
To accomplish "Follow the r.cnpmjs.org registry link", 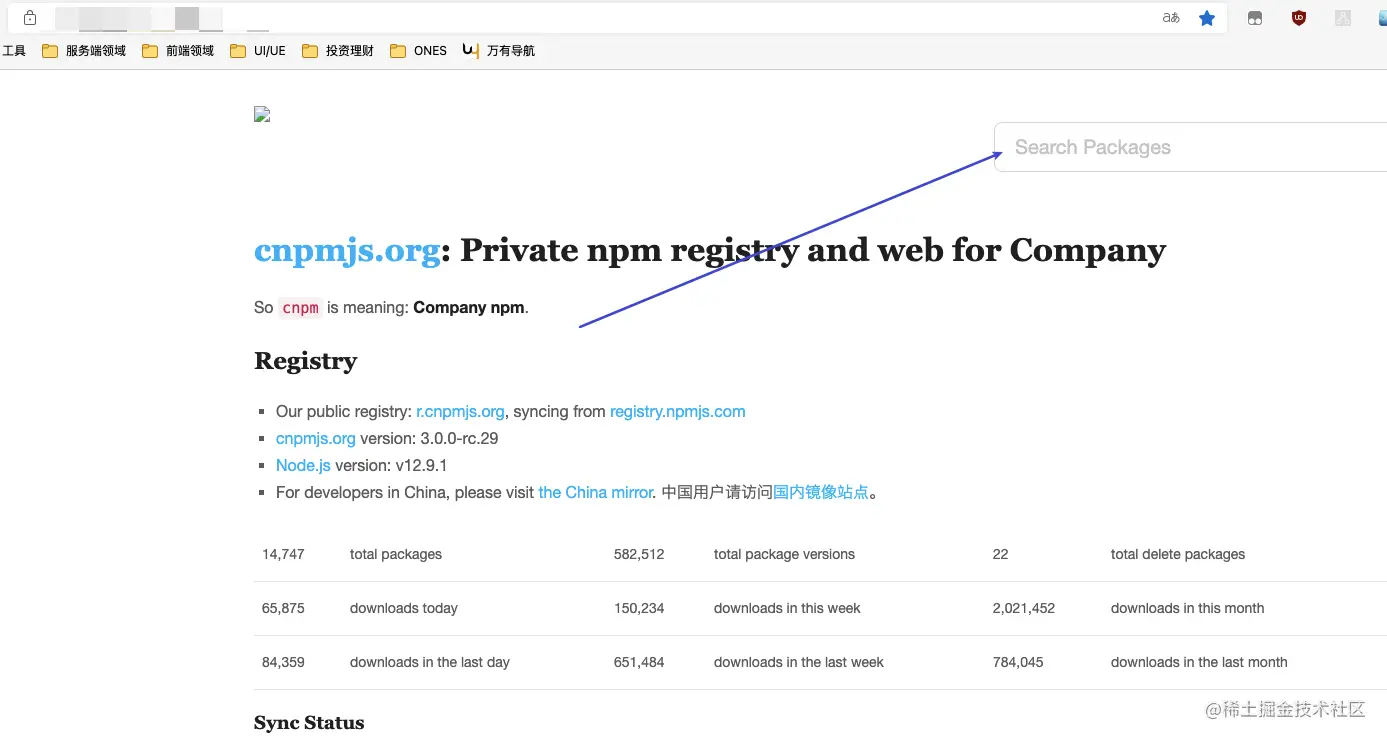I will click(x=460, y=411).
